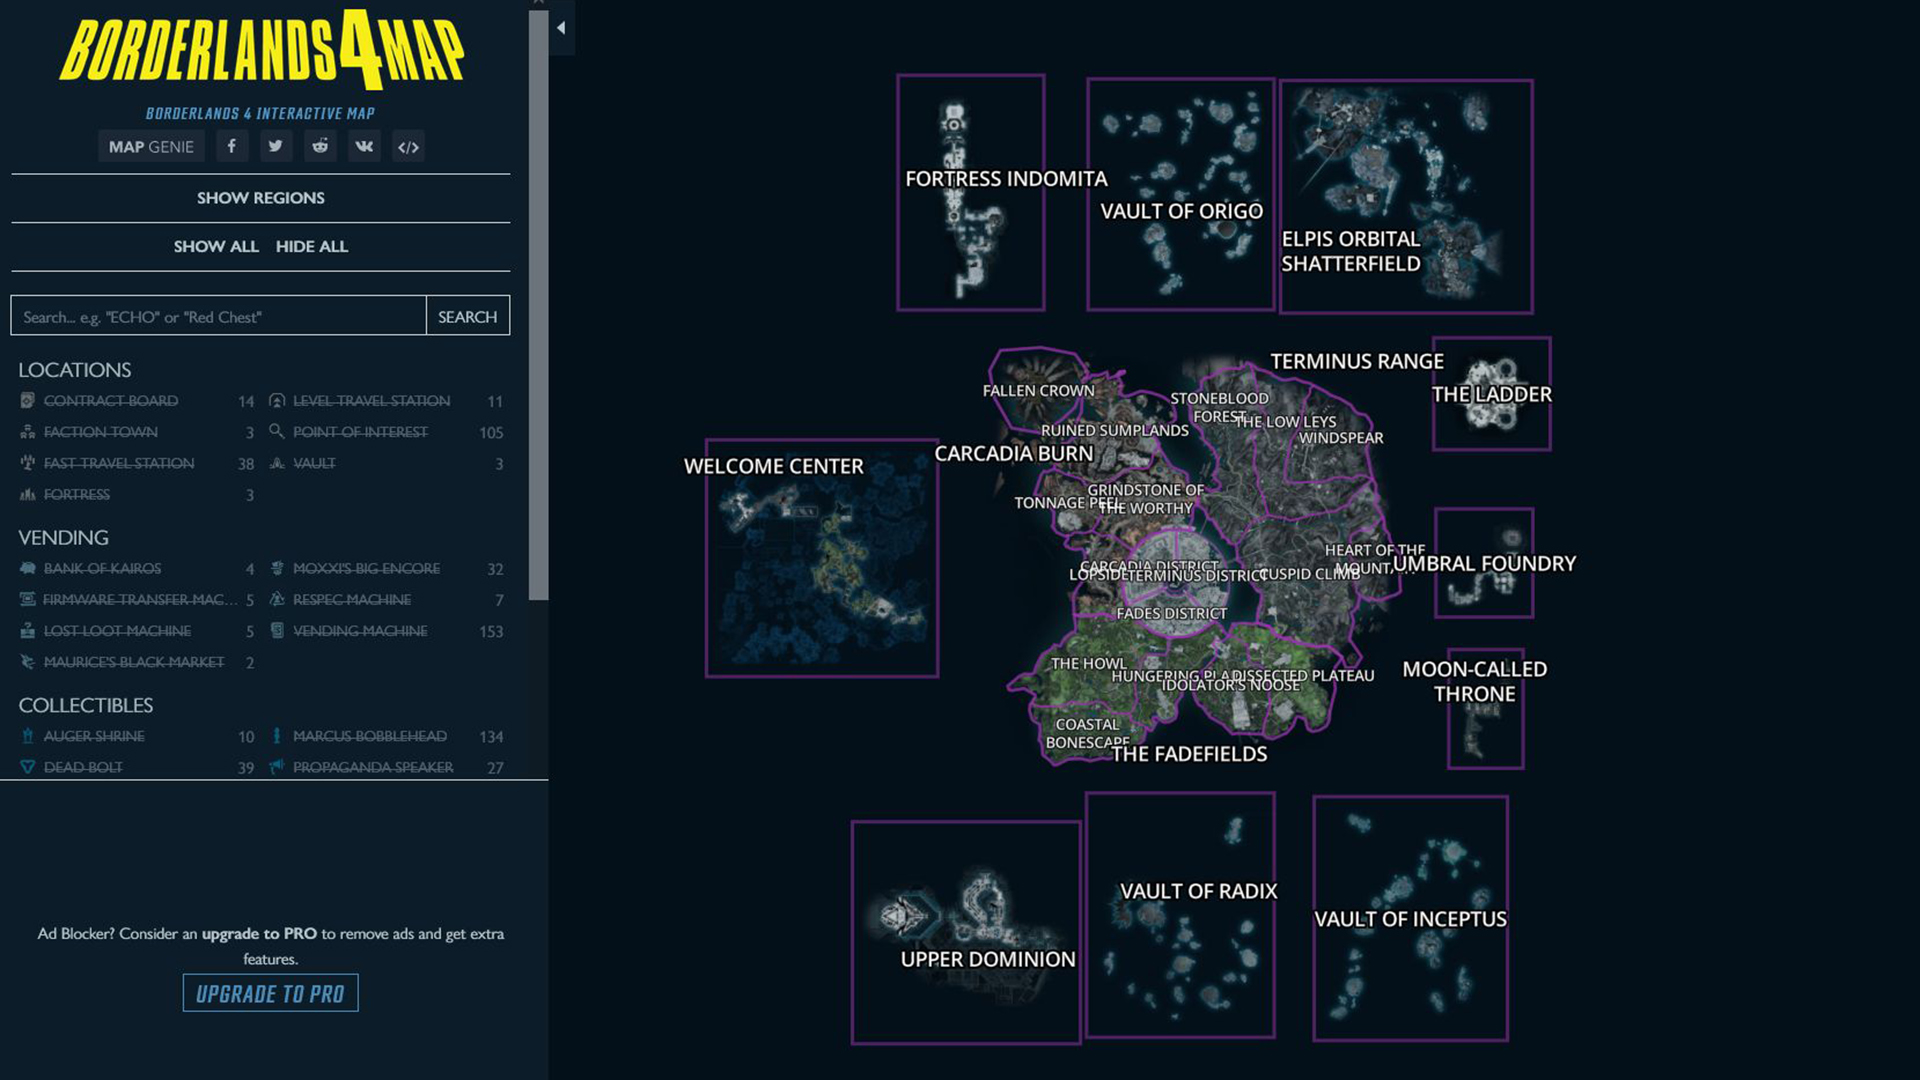
Task: Open the embed code icon
Action: click(408, 146)
